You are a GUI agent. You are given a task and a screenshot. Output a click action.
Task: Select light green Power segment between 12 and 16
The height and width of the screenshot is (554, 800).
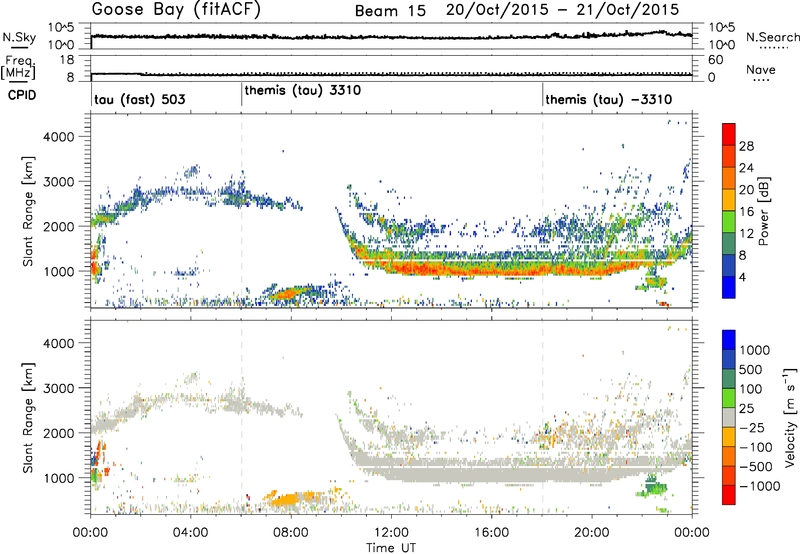[729, 221]
